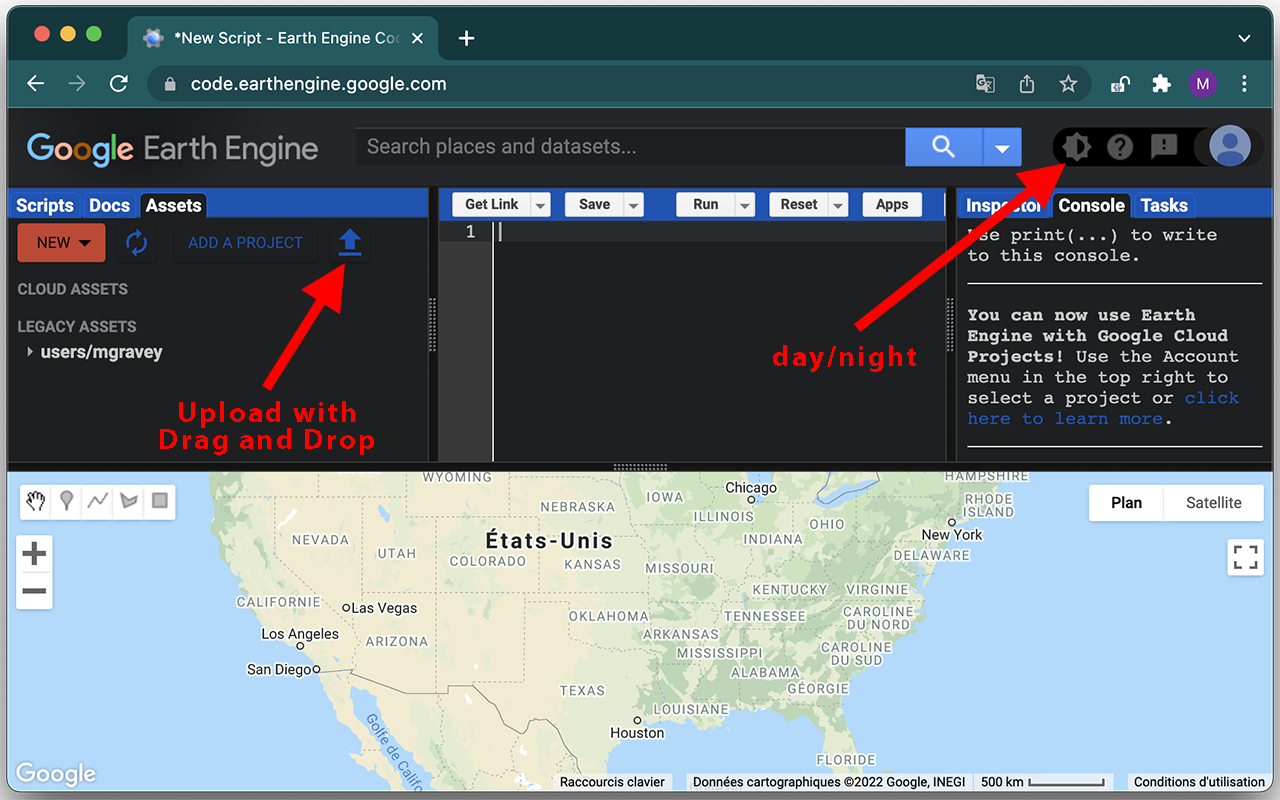The width and height of the screenshot is (1280, 800).
Task: Click the Chrome share page icon
Action: 1027,84
